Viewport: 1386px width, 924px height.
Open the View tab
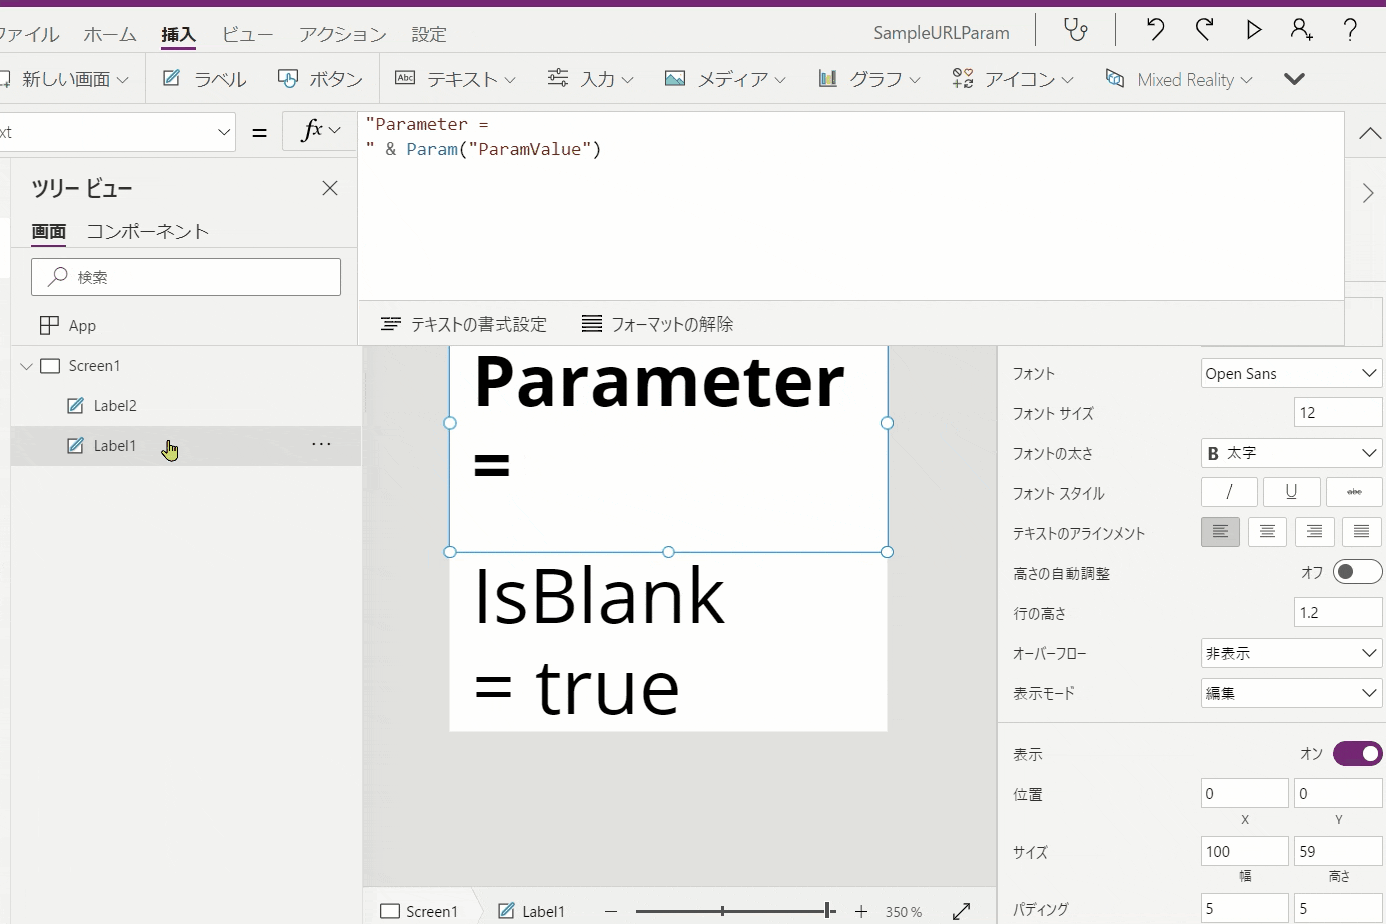coord(247,34)
